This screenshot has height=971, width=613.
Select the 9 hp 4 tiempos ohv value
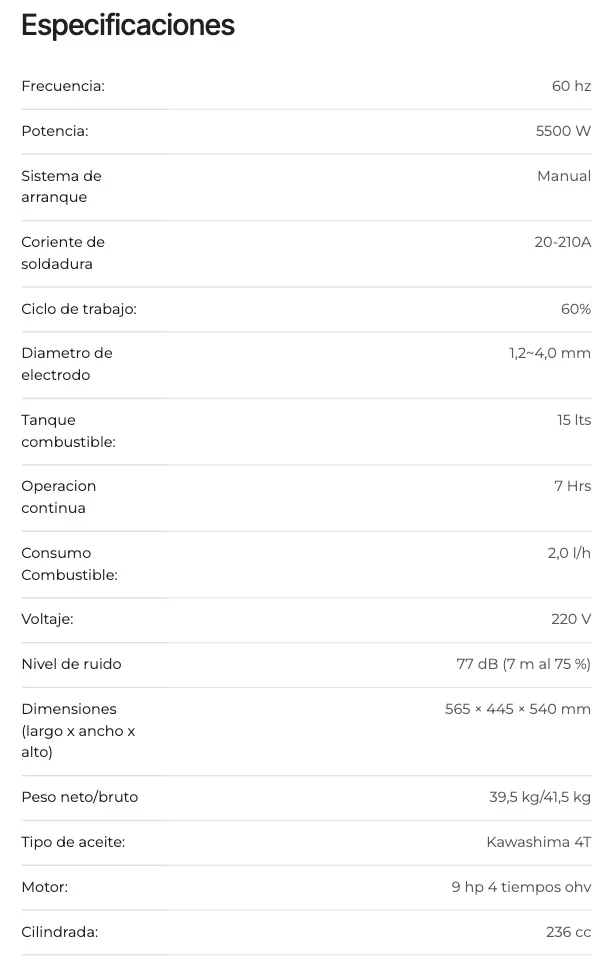coord(521,887)
